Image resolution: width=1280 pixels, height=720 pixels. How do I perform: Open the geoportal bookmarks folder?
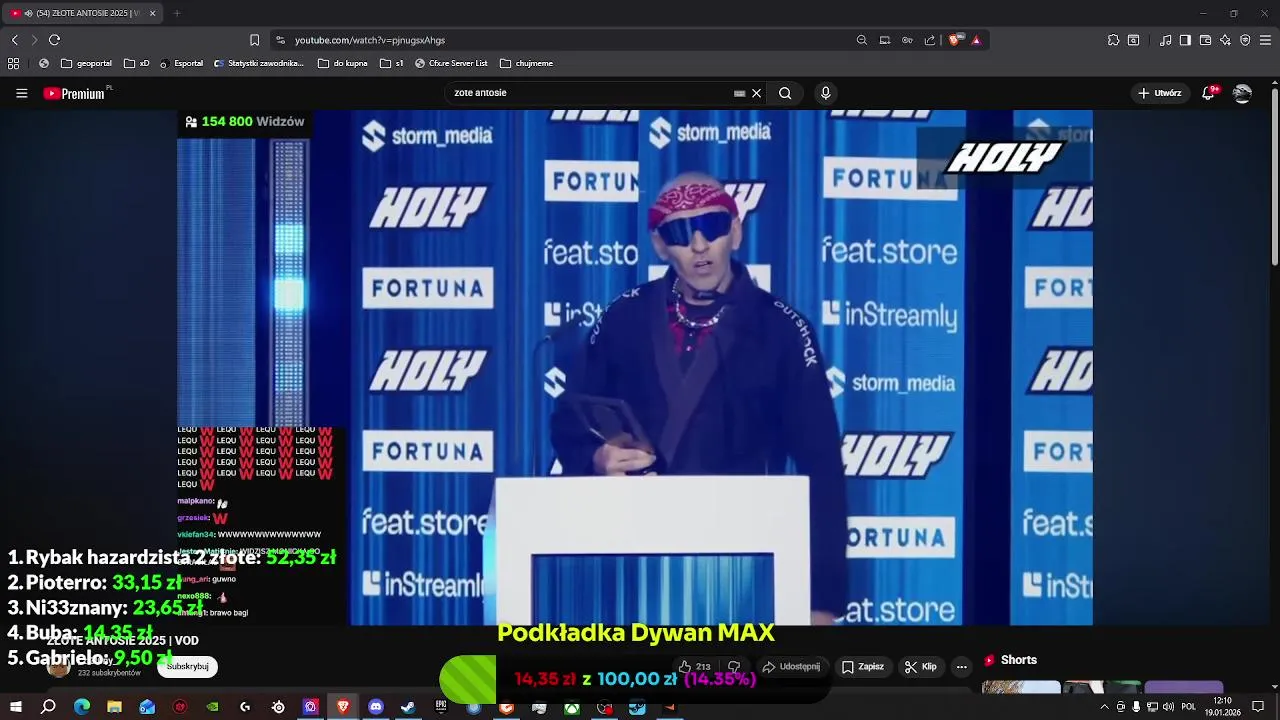coord(86,63)
